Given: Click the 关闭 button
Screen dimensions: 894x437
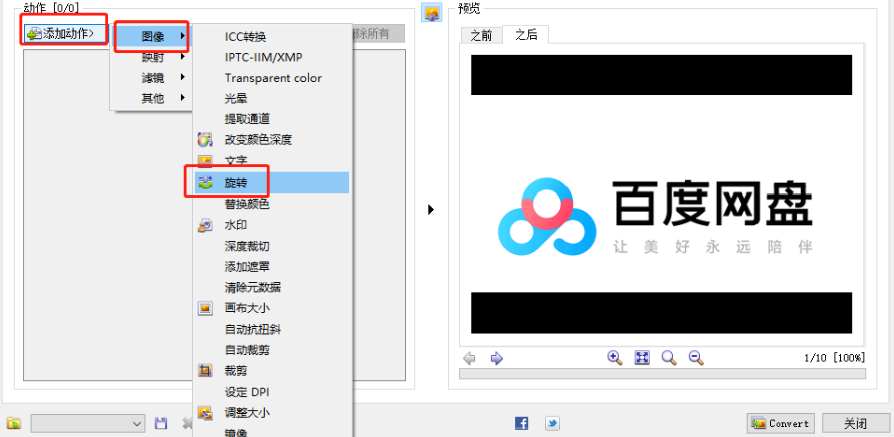Looking at the screenshot, I should [856, 423].
